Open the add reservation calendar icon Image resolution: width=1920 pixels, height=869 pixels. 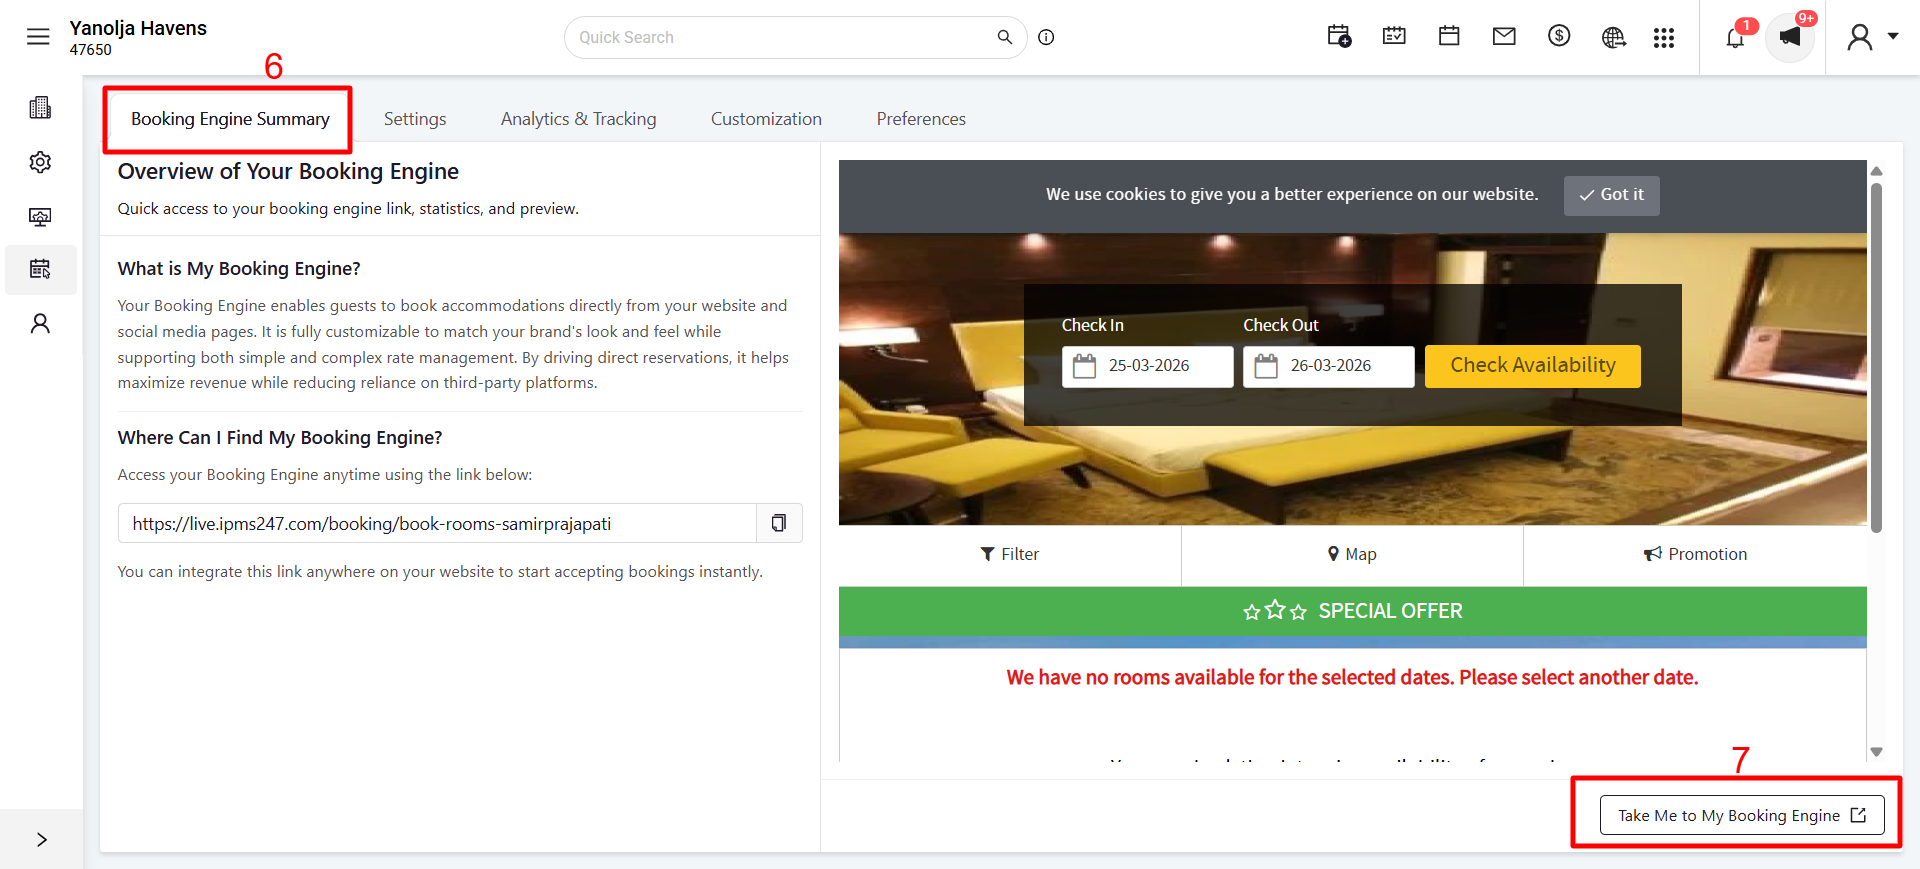[1339, 37]
